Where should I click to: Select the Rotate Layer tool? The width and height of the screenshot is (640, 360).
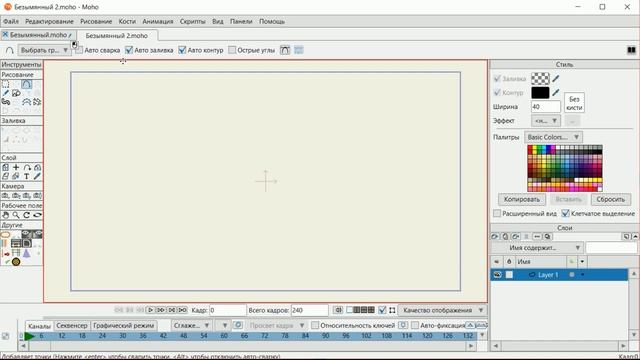pyautogui.click(x=27, y=167)
